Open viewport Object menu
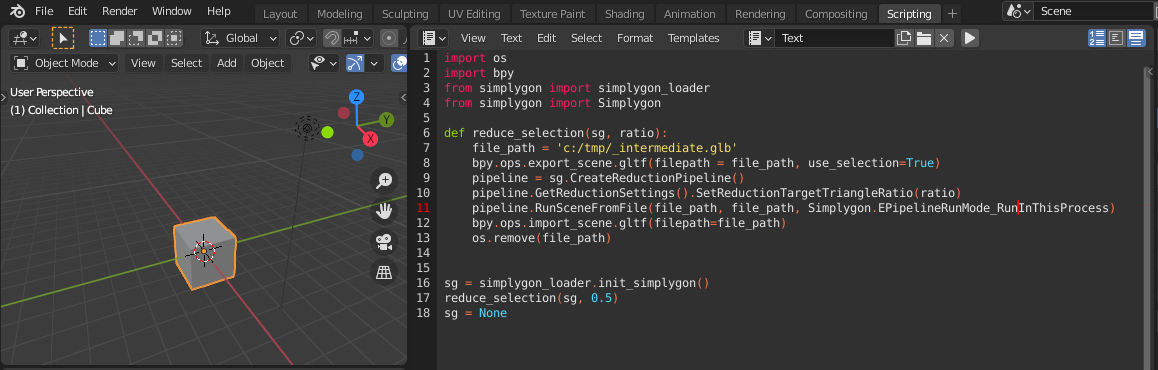 (267, 64)
